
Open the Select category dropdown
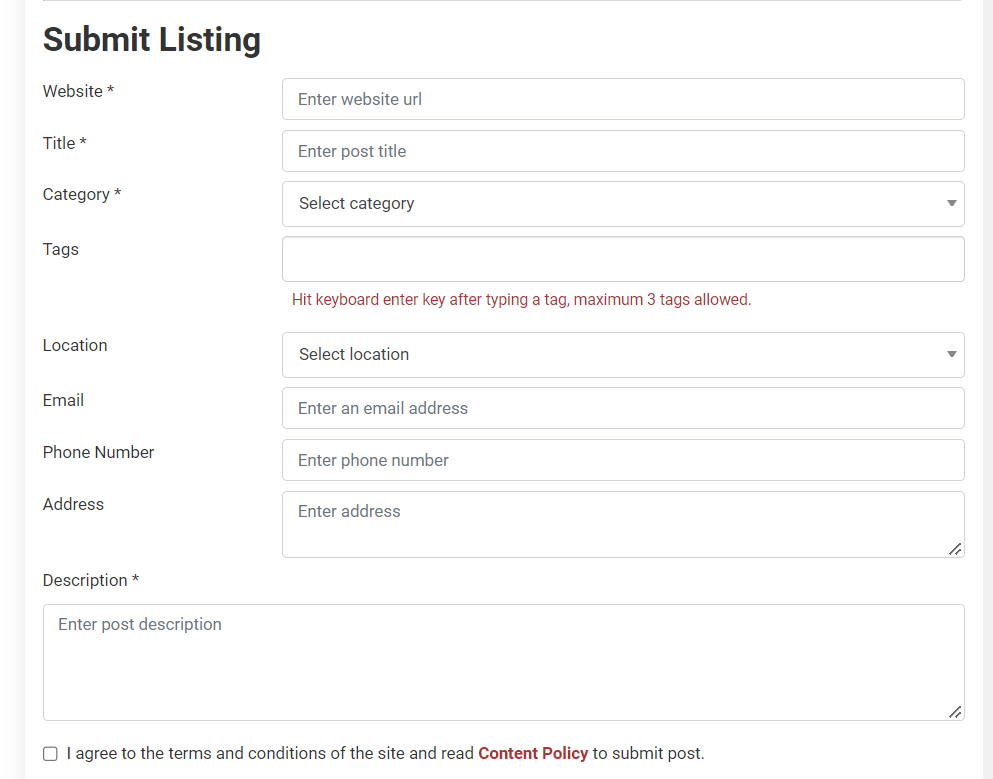(x=623, y=204)
